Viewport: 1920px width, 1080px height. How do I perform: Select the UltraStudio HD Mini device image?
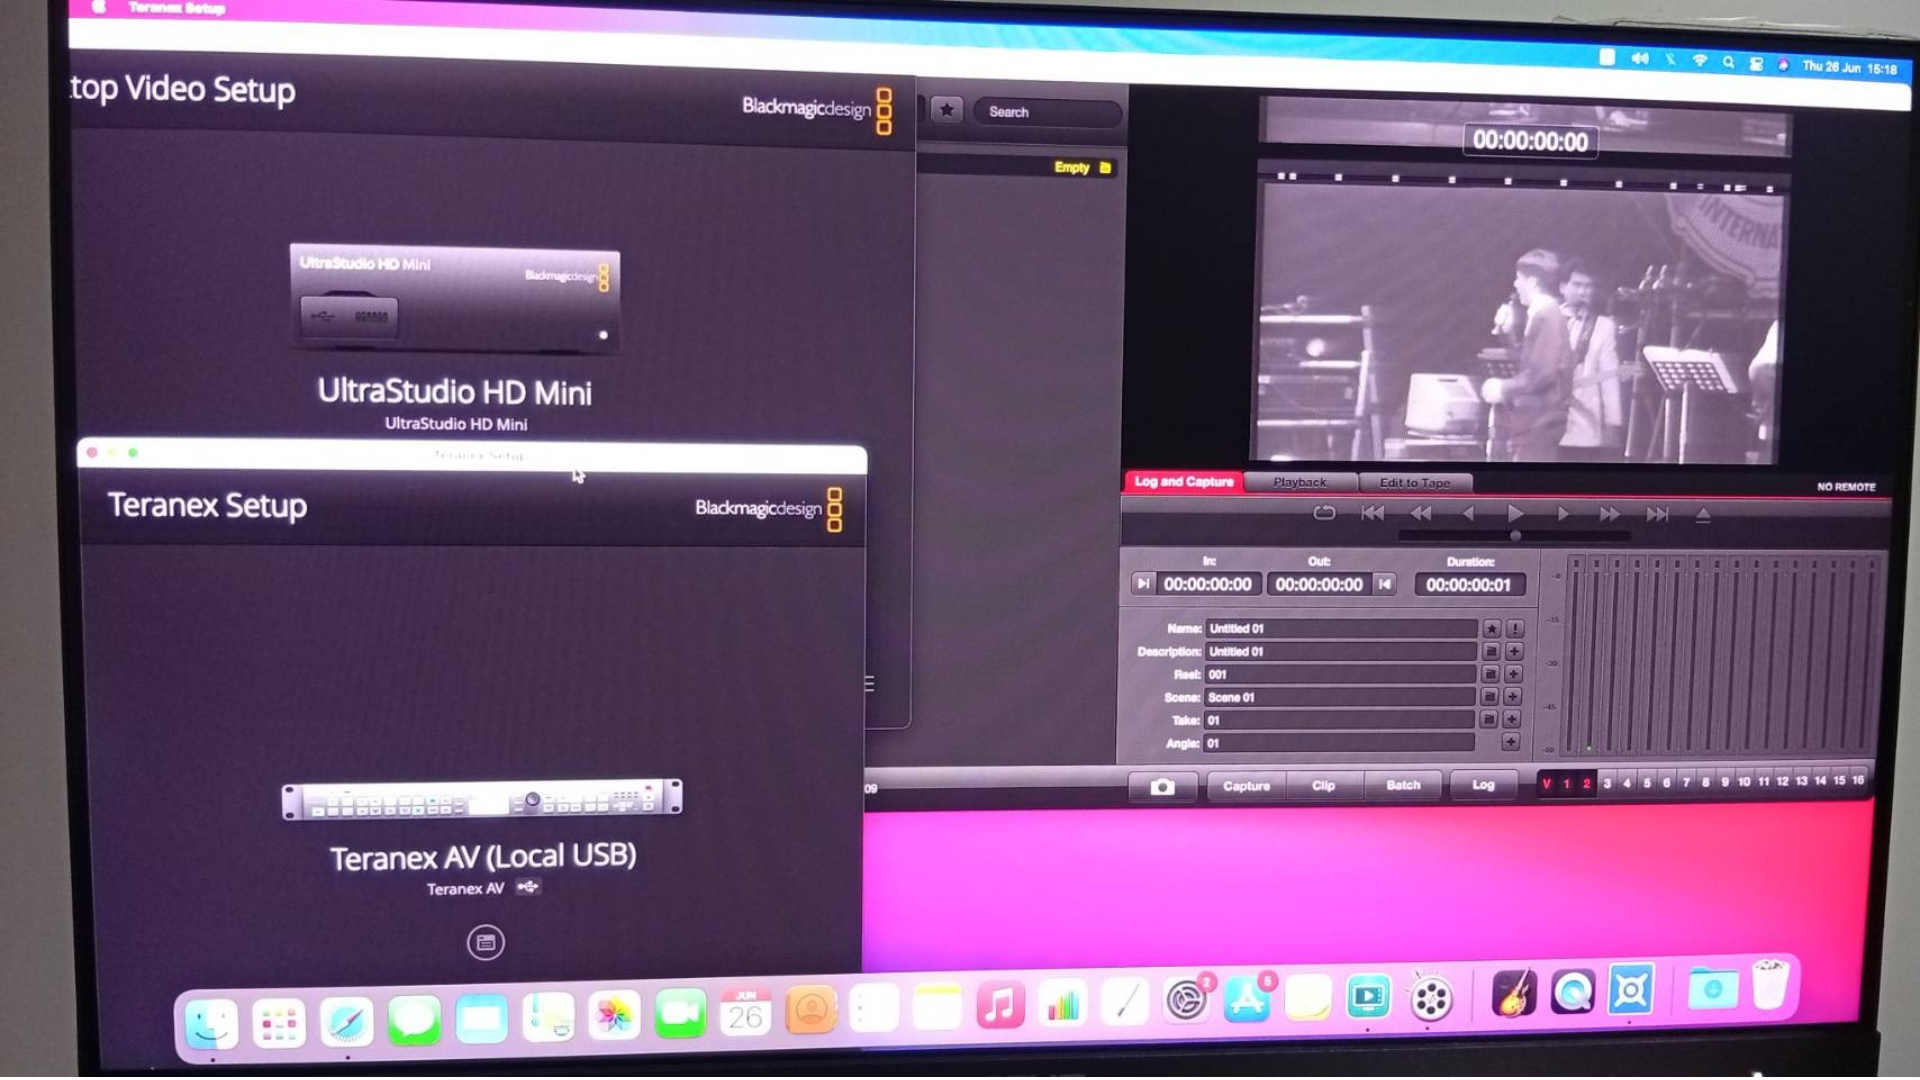tap(455, 297)
